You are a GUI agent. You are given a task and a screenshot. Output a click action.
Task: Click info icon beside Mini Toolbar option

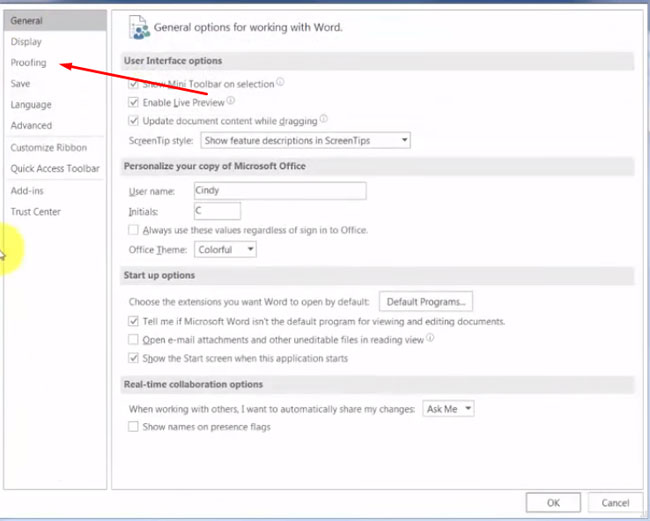[280, 82]
